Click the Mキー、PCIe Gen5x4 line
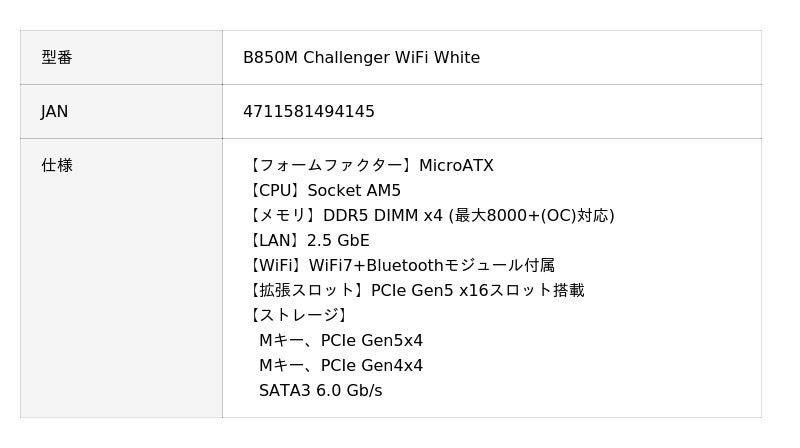 (341, 341)
